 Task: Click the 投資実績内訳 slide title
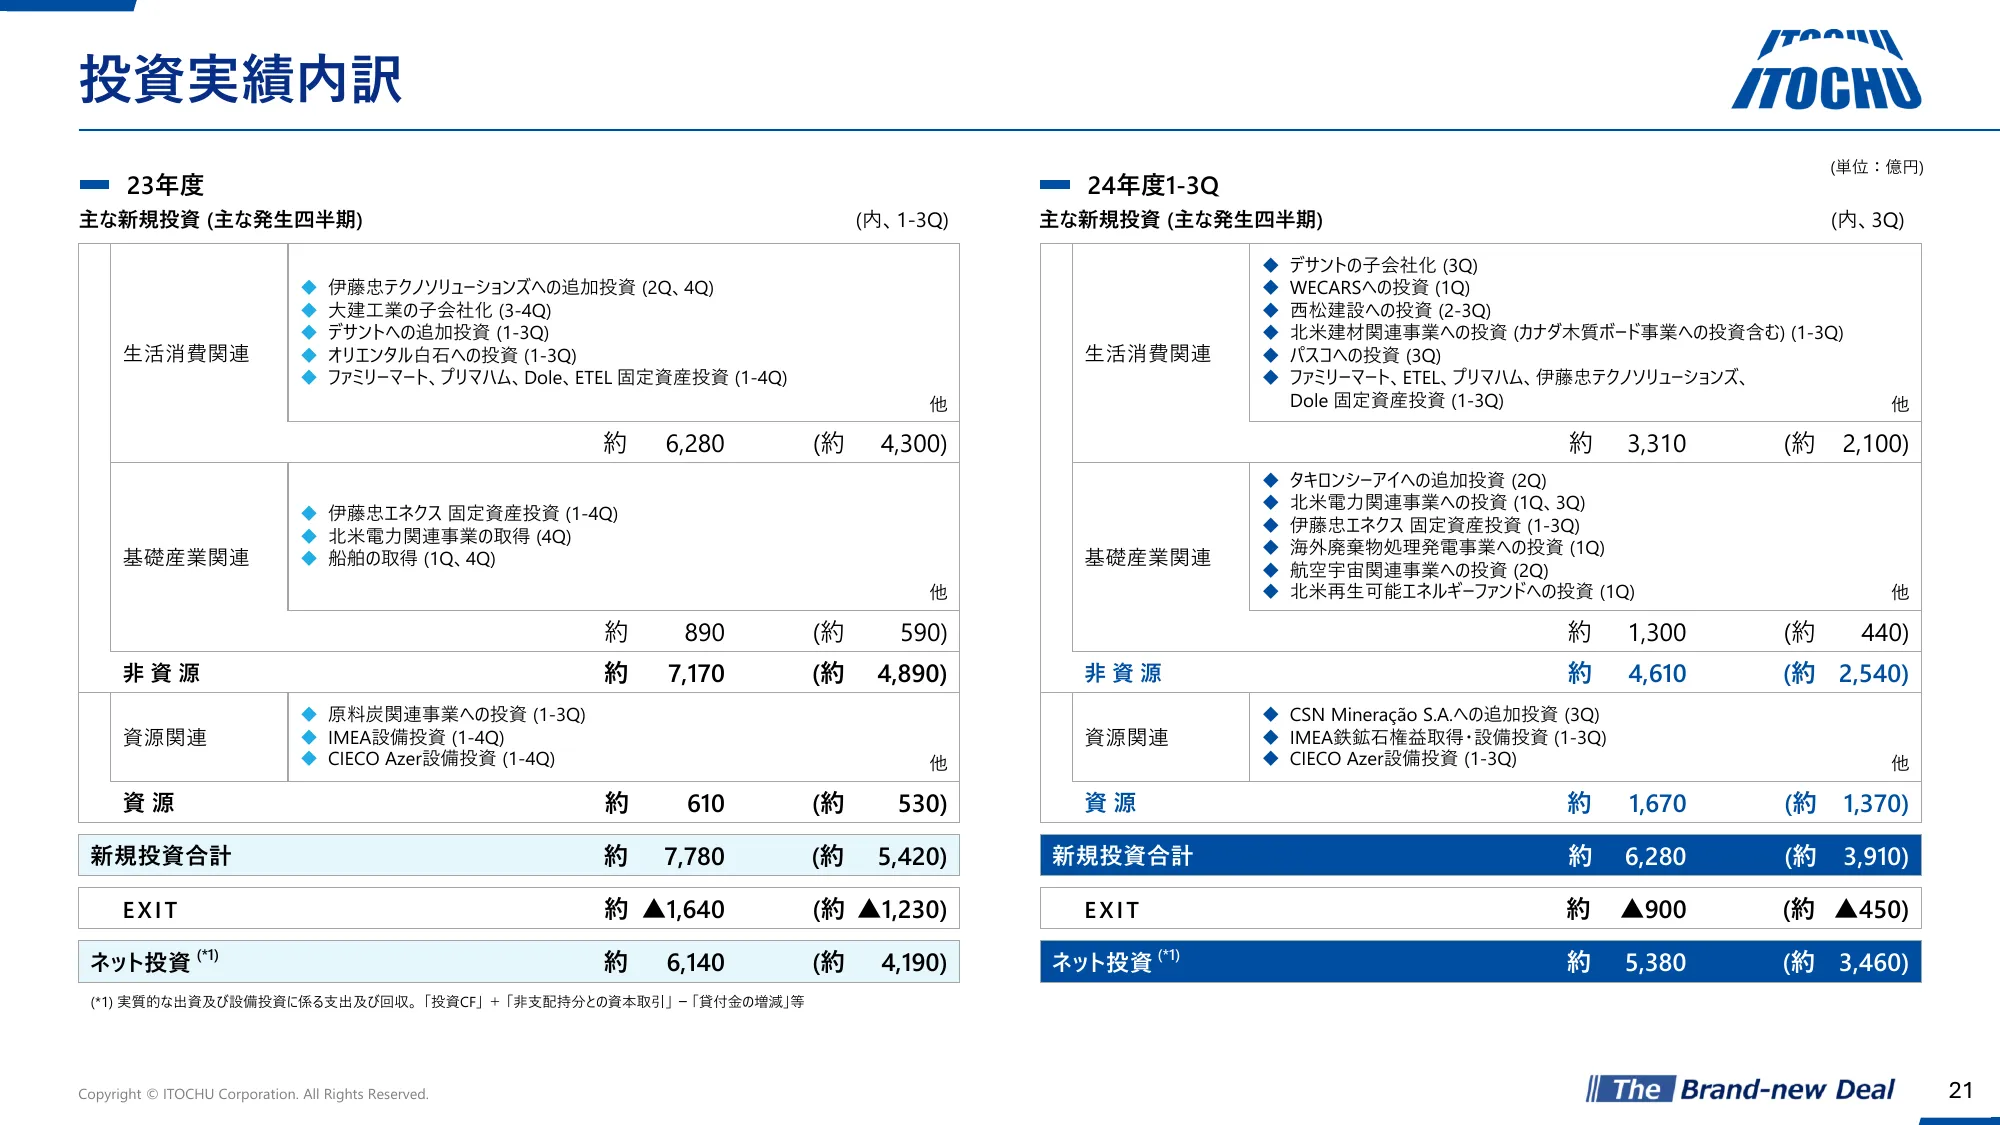click(x=241, y=80)
